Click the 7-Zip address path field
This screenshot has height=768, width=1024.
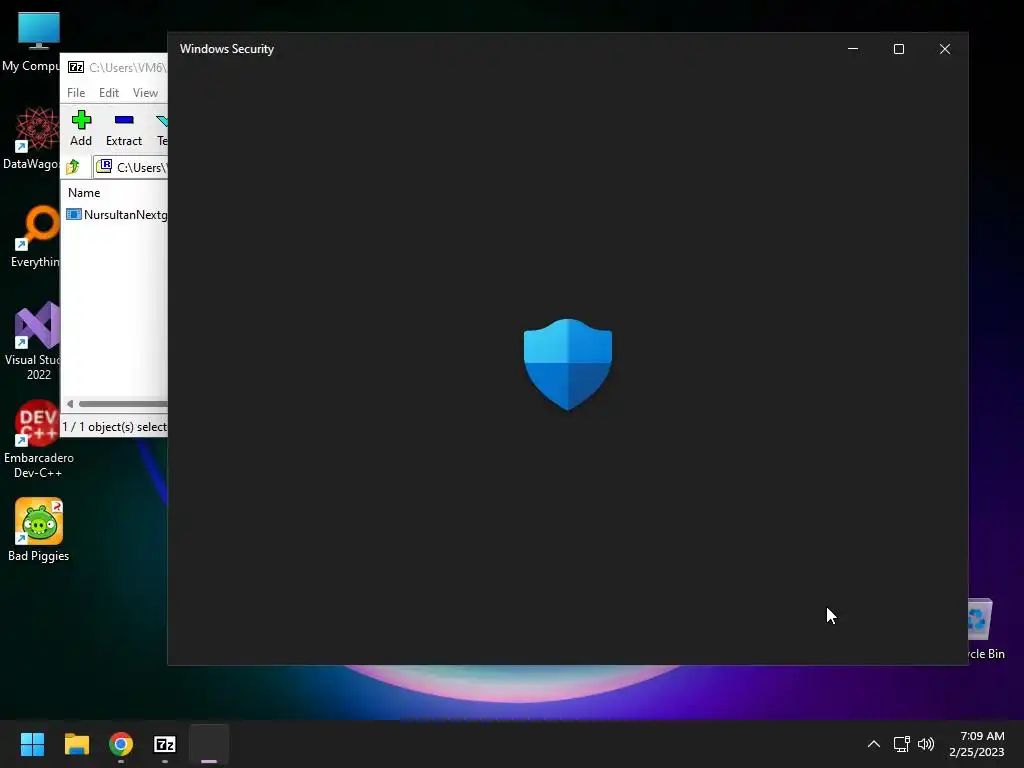tap(131, 167)
